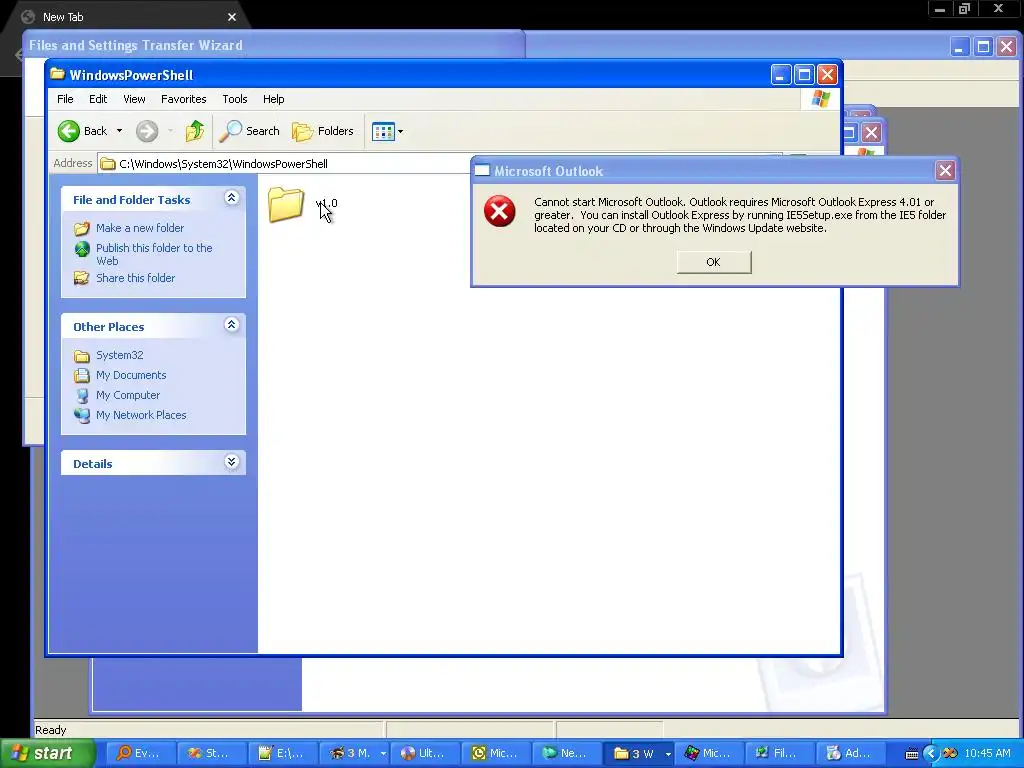Viewport: 1024px width, 768px height.
Task: Click Share this folder link
Action: coord(135,278)
